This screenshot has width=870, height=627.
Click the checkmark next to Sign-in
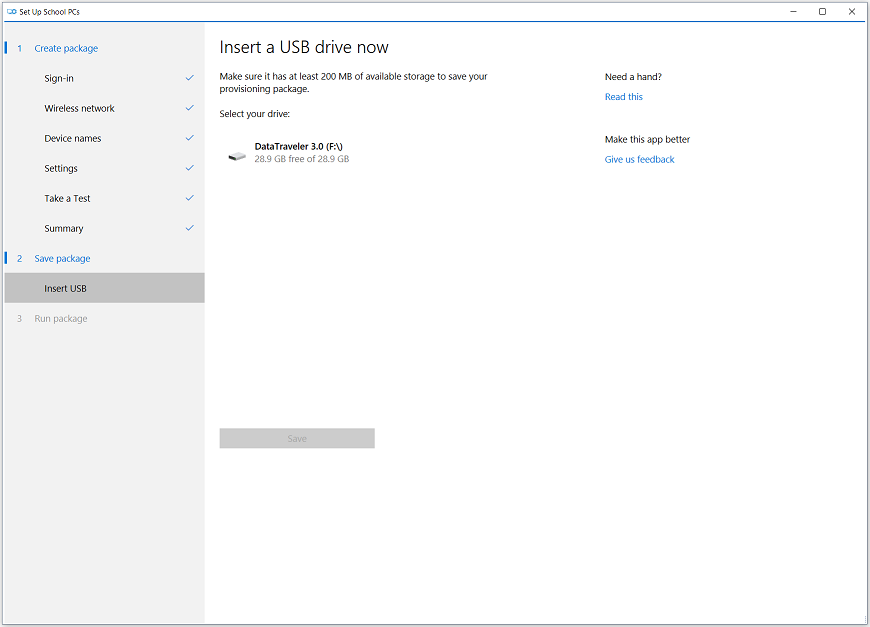click(190, 78)
